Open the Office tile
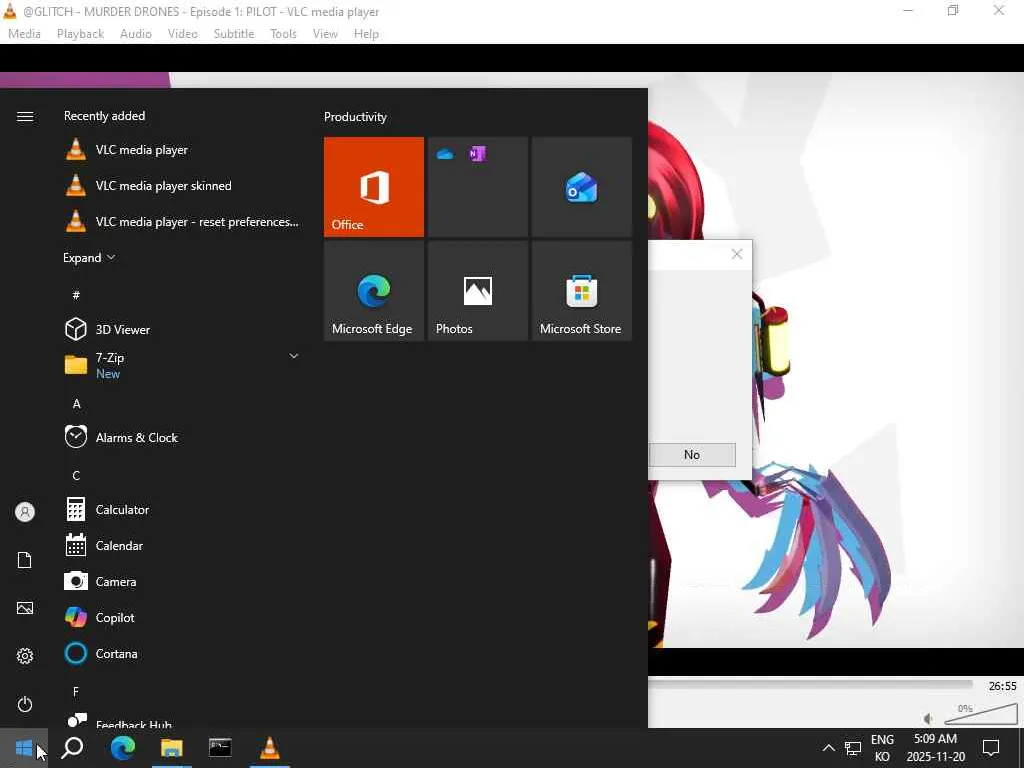The width and height of the screenshot is (1024, 768). pos(374,187)
